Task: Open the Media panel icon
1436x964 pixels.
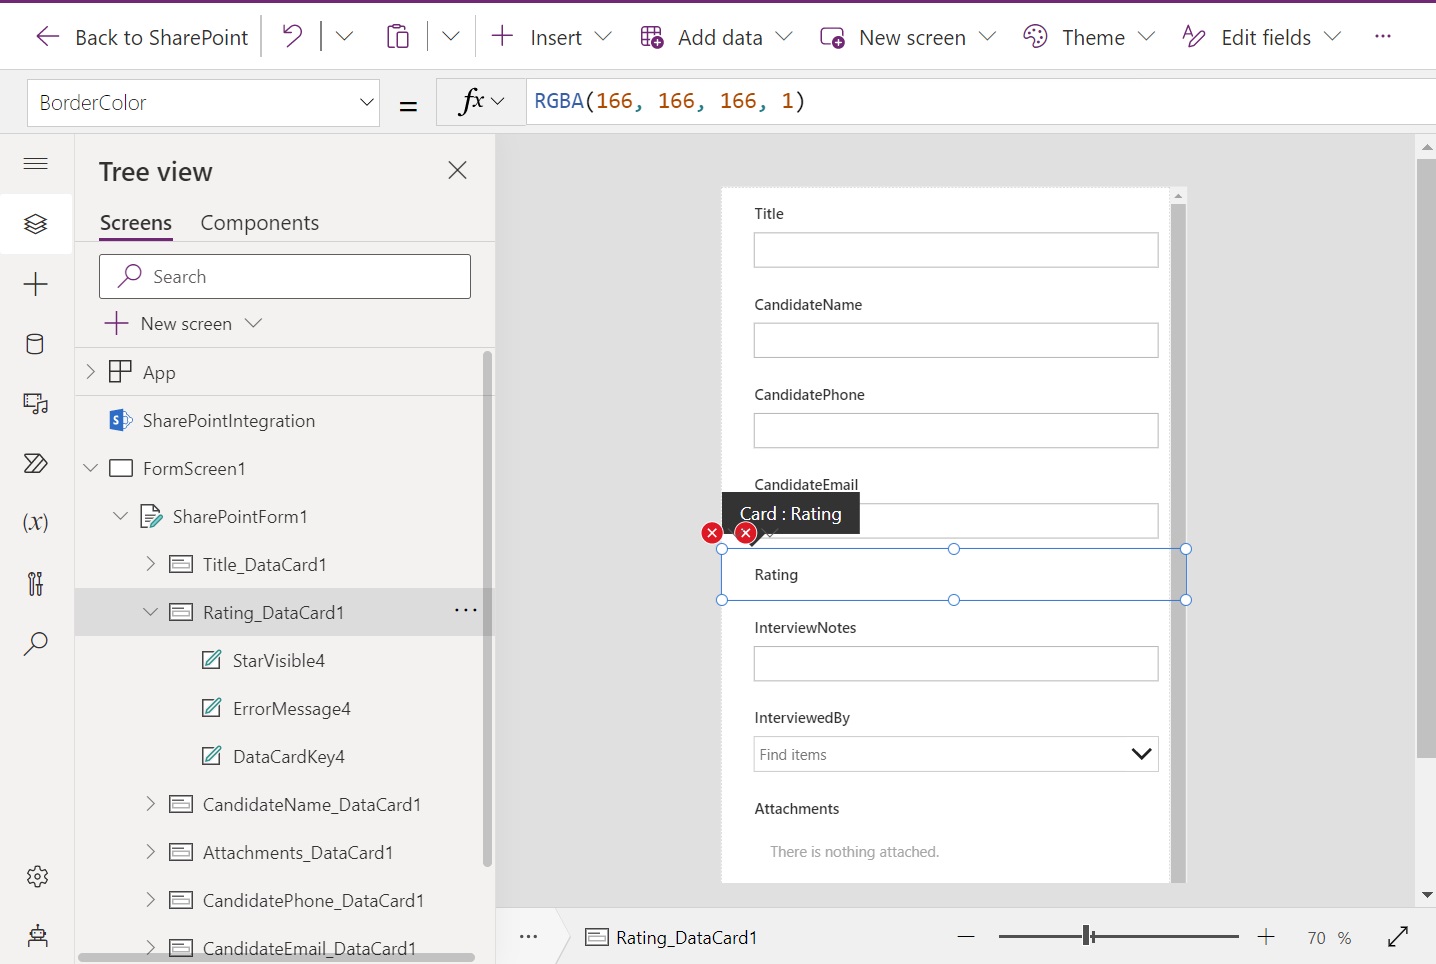Action: [x=36, y=404]
